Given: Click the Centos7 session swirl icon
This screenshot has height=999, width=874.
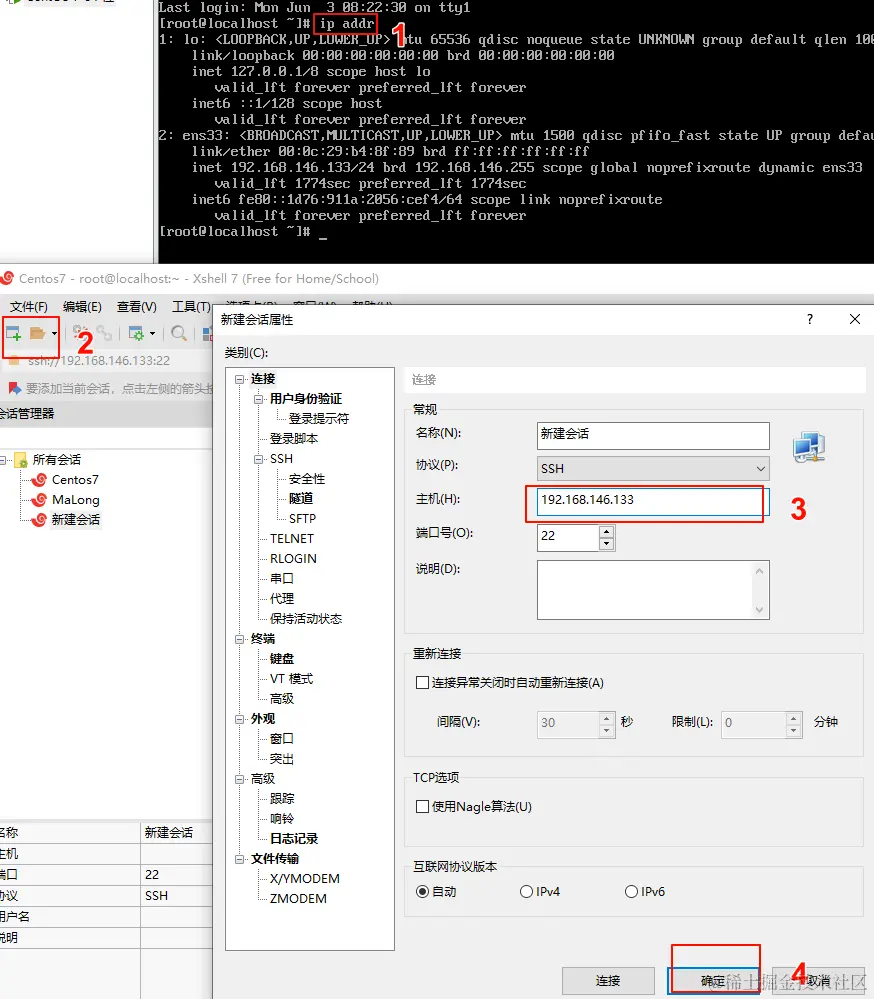Looking at the screenshot, I should (x=40, y=479).
